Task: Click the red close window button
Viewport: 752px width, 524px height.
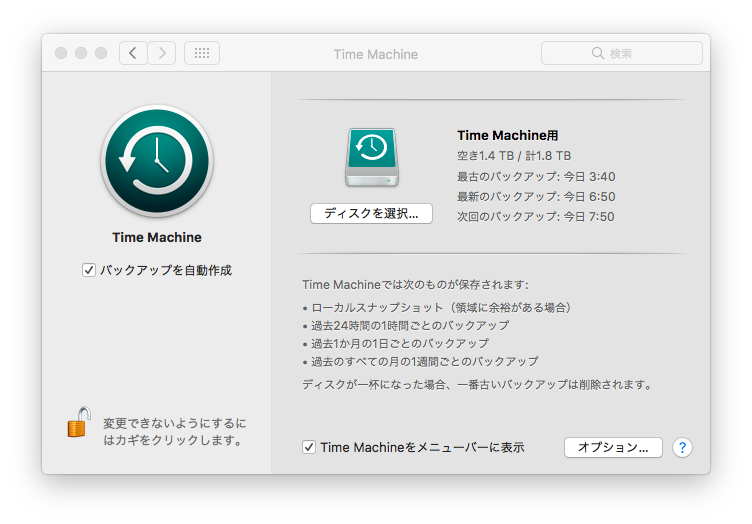Action: click(x=61, y=53)
